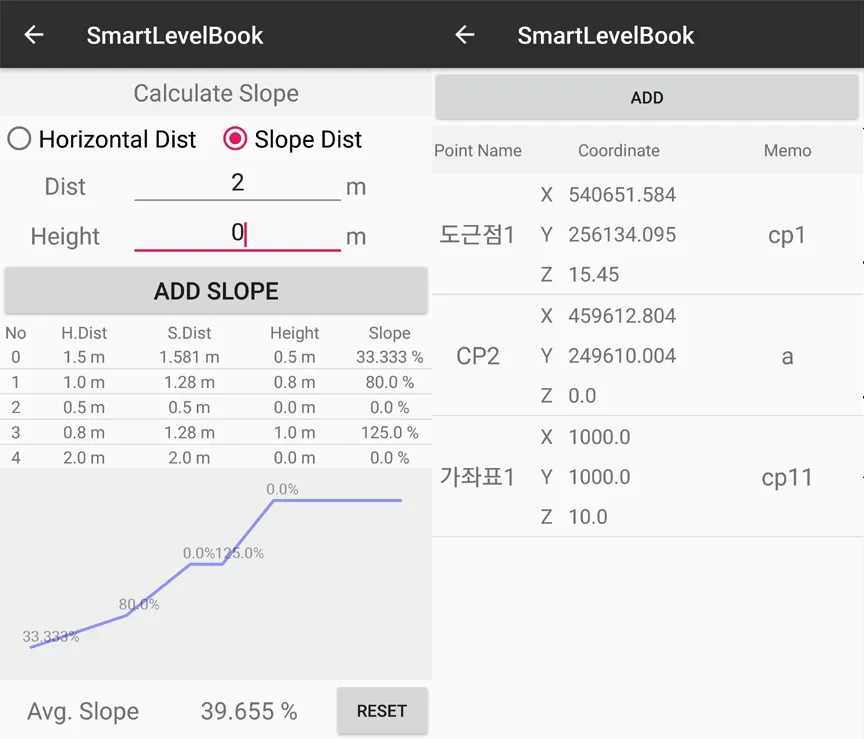Select slope row with 80.0 % slope

click(216, 382)
